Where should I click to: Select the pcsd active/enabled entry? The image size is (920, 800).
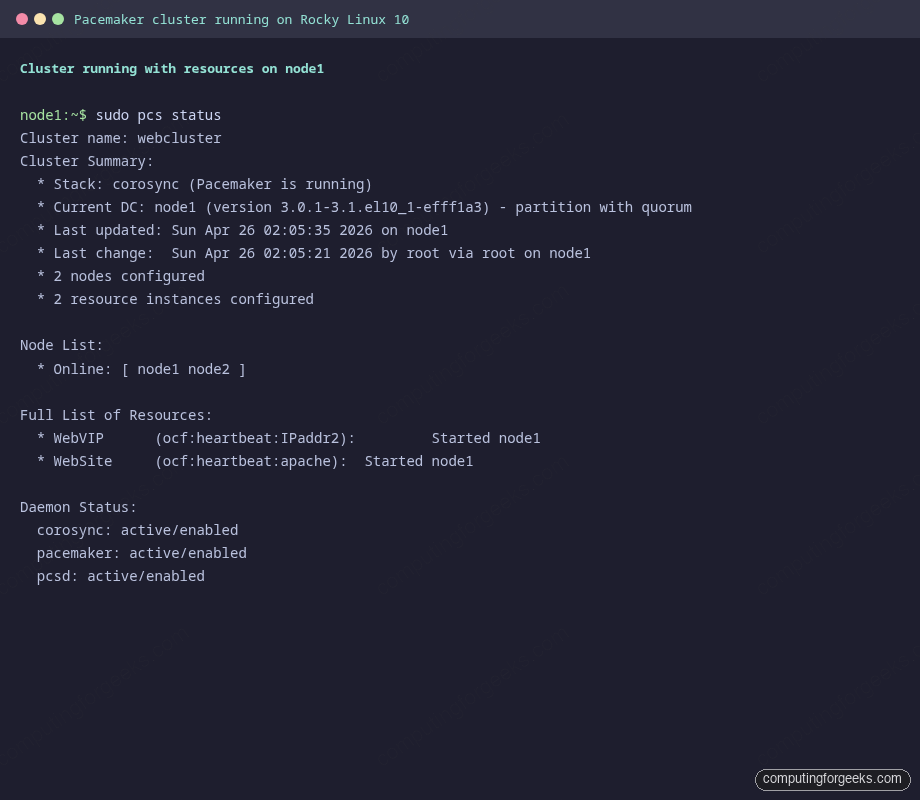click(120, 576)
